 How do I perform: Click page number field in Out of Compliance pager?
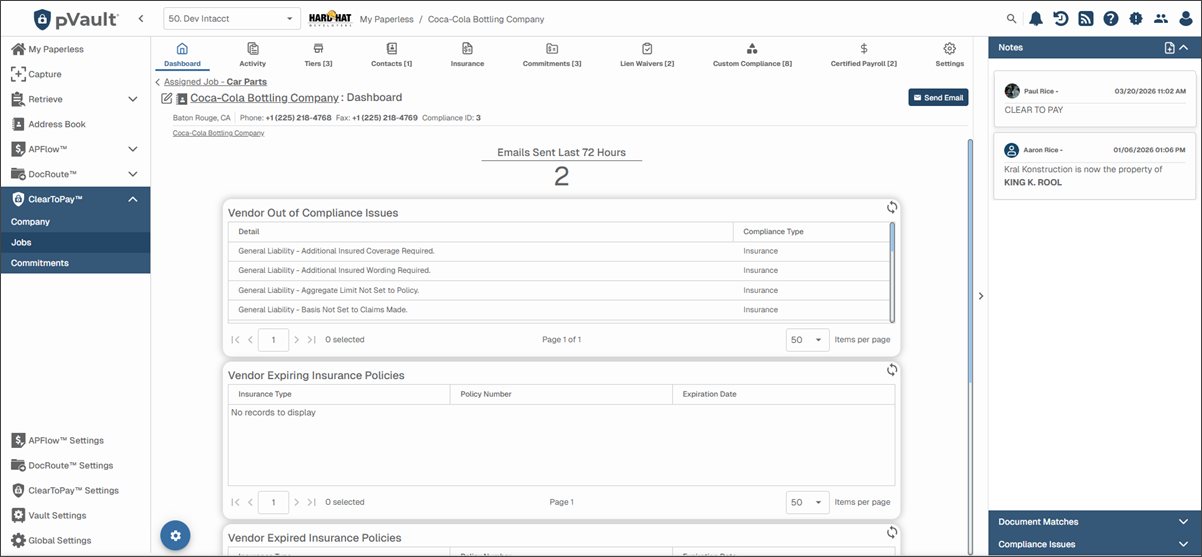click(x=274, y=340)
